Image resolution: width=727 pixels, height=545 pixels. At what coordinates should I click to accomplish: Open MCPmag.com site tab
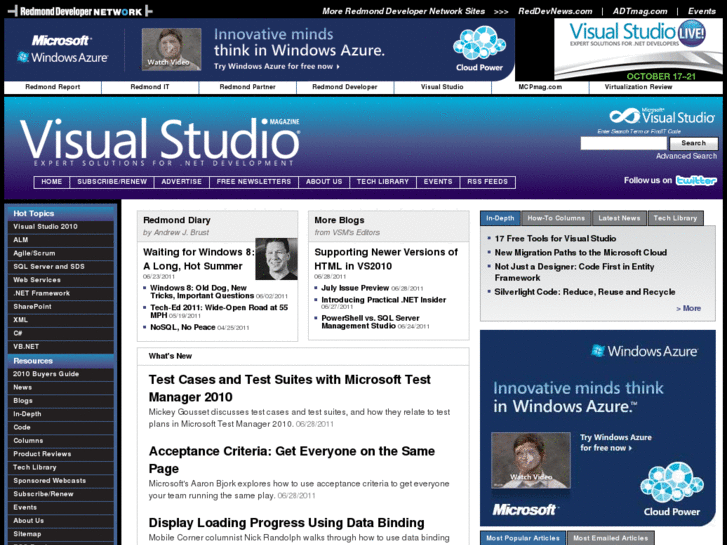[x=540, y=87]
